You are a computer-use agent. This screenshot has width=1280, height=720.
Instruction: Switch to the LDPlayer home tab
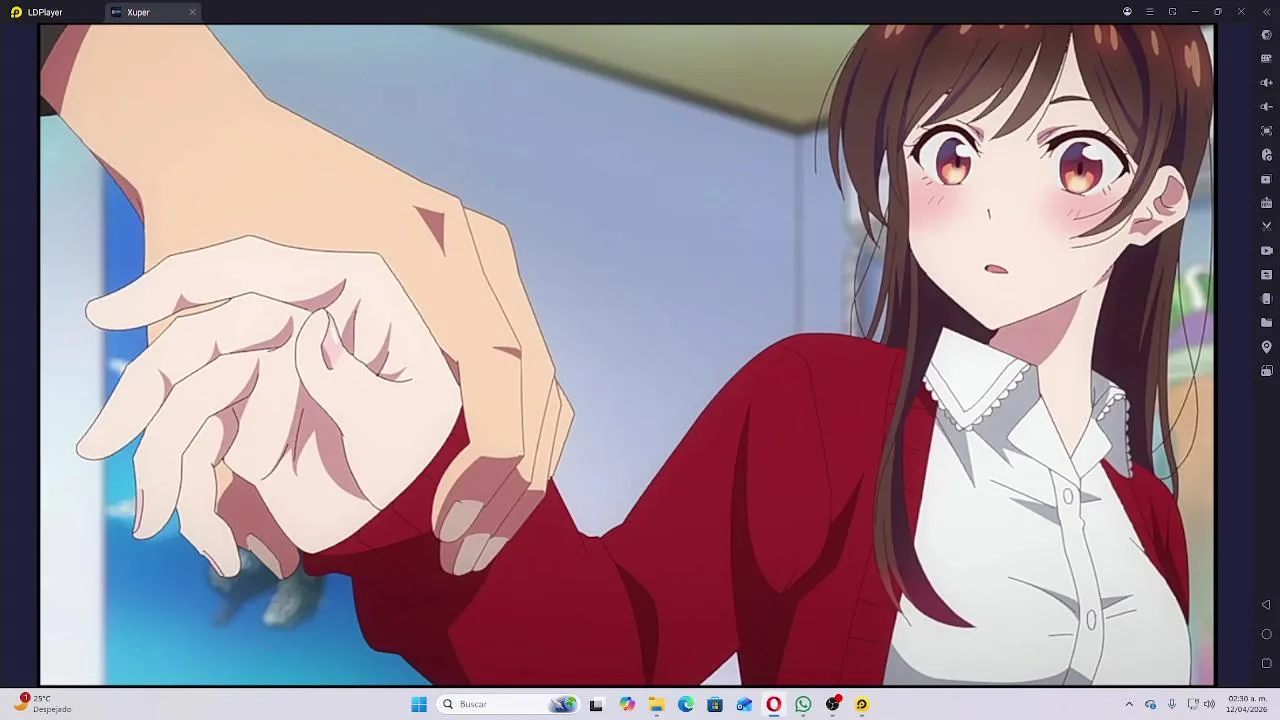[x=37, y=12]
